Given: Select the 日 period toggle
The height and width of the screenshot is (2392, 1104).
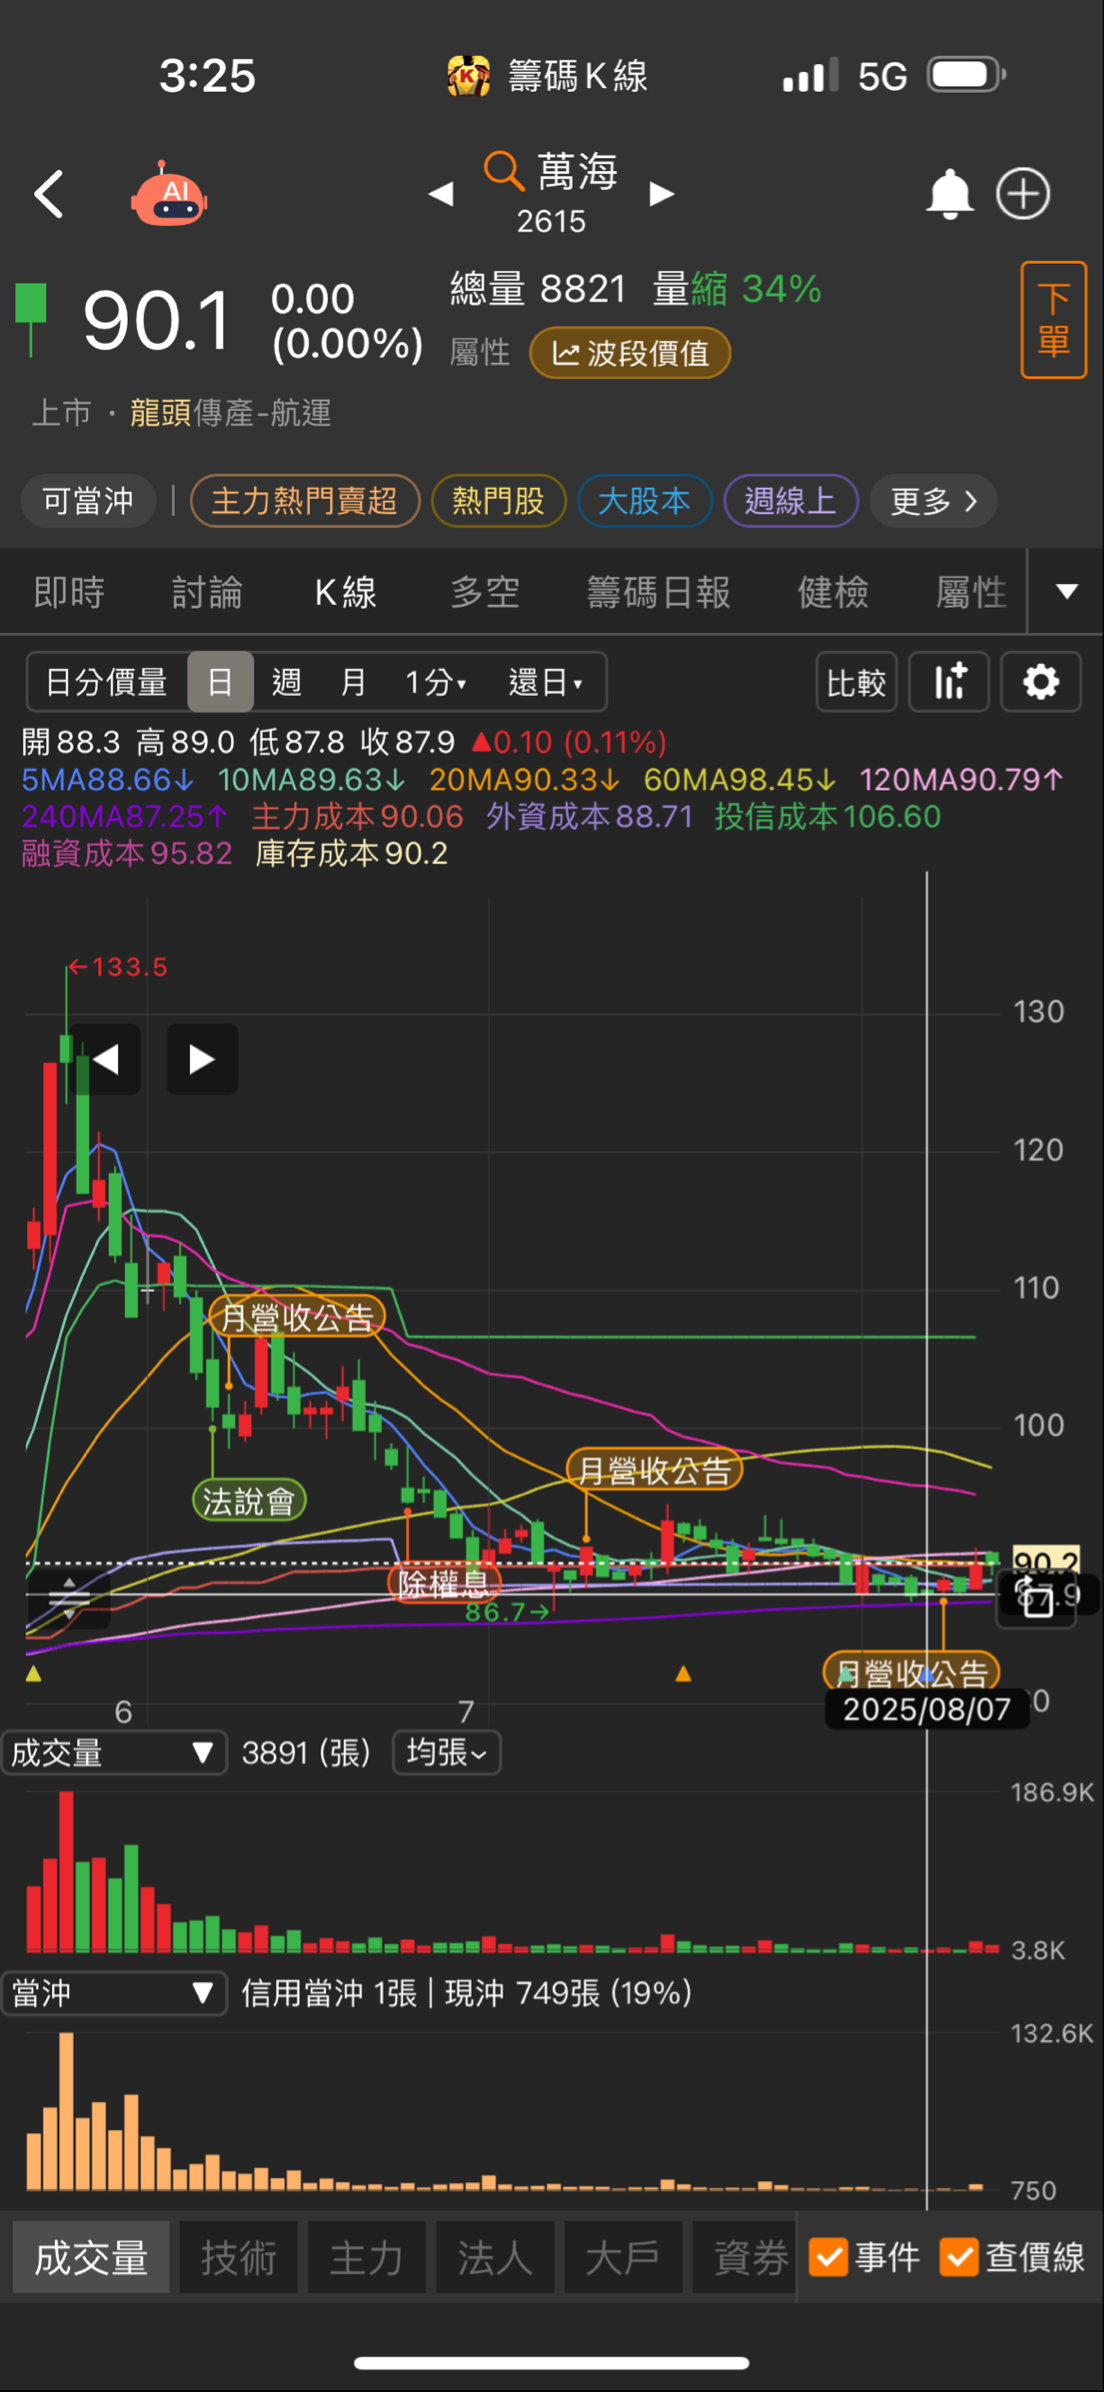Looking at the screenshot, I should pyautogui.click(x=220, y=682).
